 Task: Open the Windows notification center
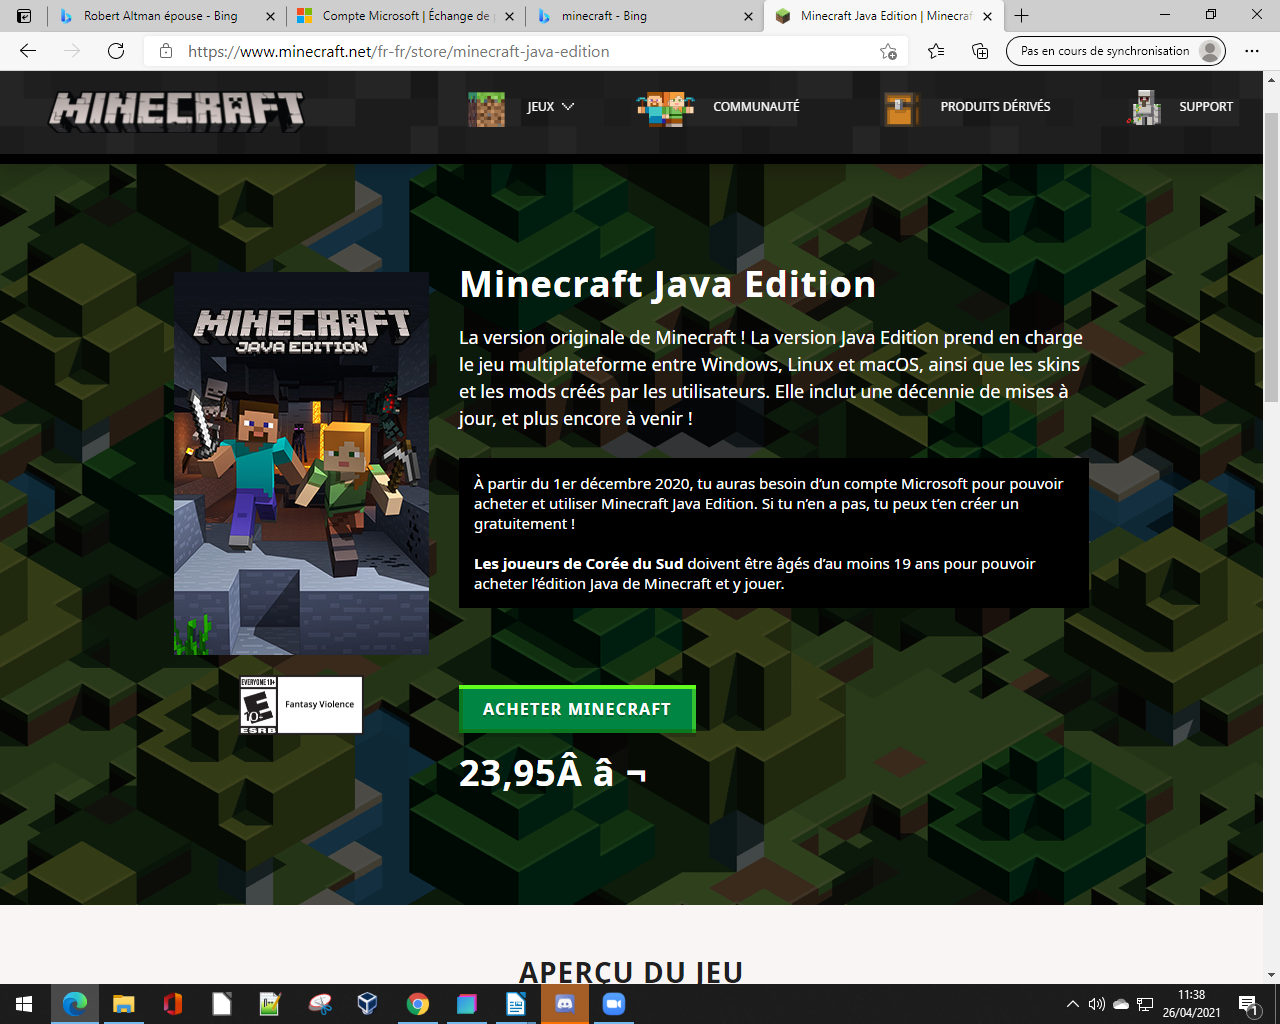tap(1248, 1004)
